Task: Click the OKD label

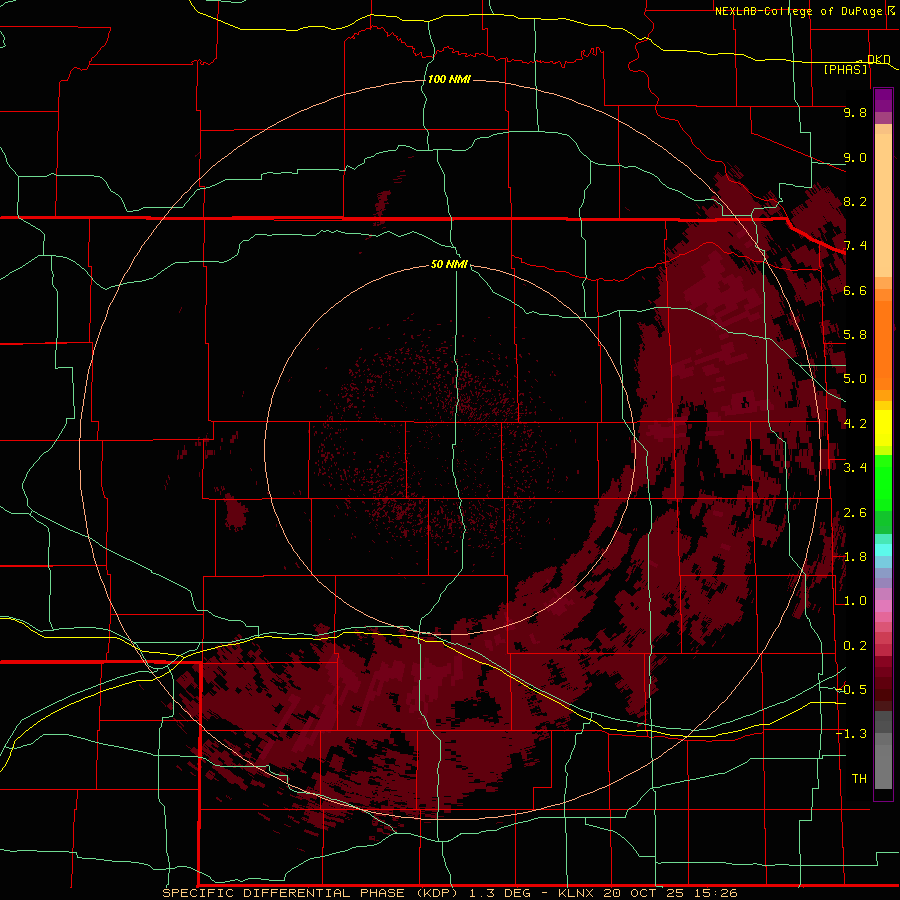Action: coord(878,59)
